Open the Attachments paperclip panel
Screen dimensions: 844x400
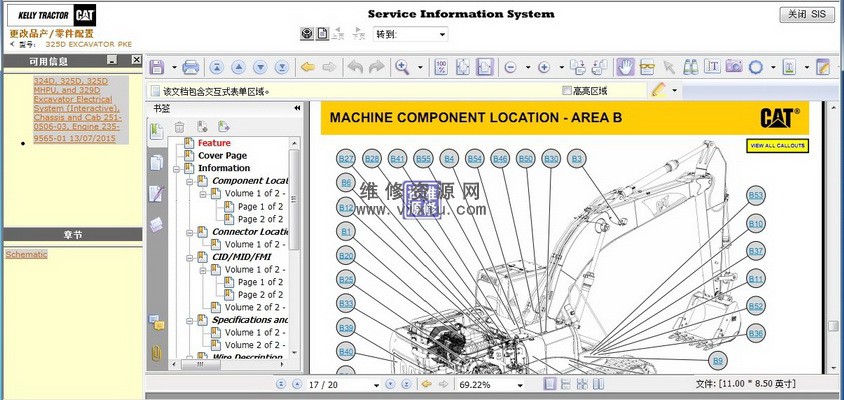(156, 352)
